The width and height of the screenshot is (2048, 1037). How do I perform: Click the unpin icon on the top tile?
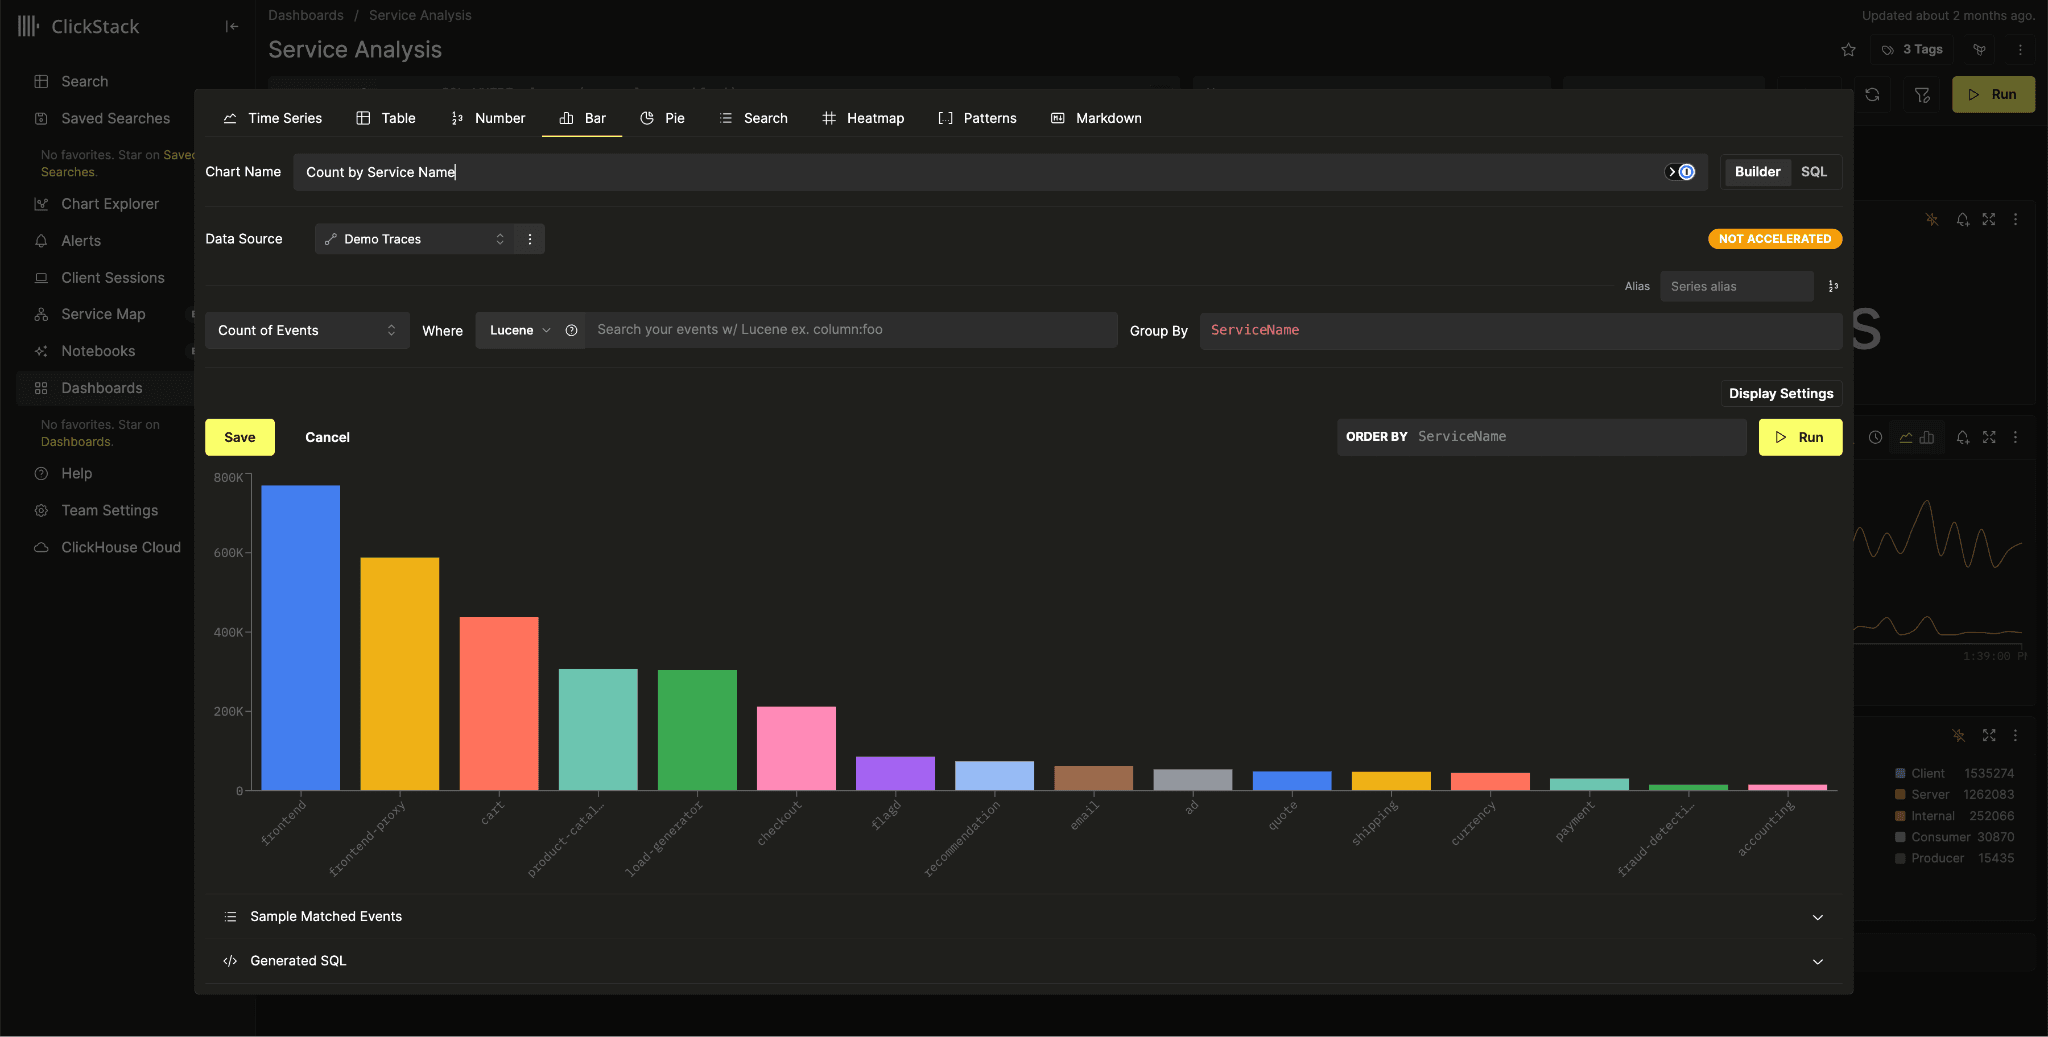(x=1932, y=220)
